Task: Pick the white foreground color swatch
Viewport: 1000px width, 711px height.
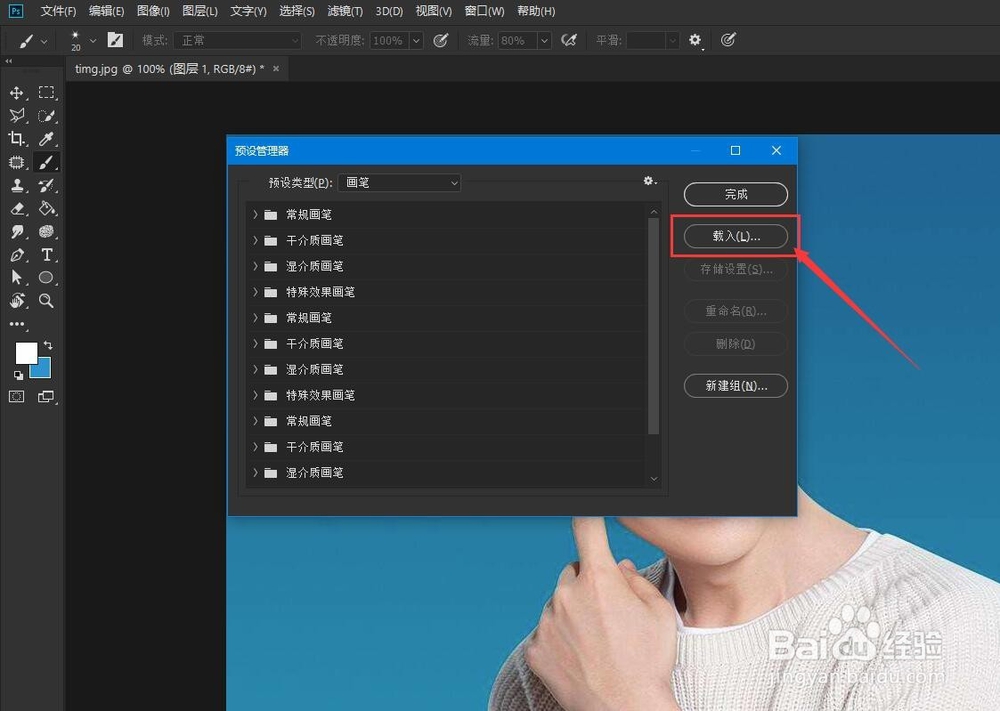Action: pos(26,352)
